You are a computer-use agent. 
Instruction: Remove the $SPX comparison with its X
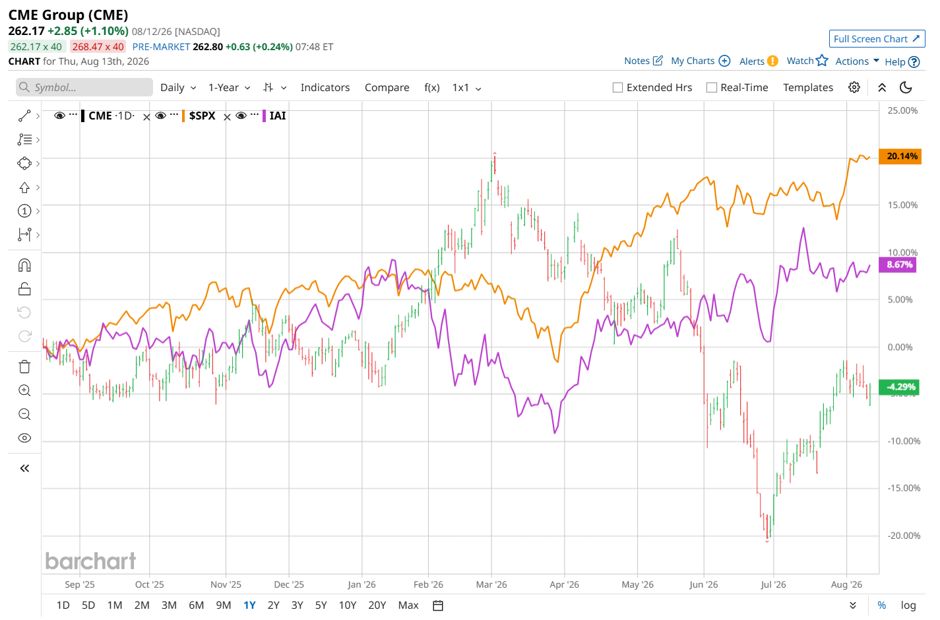(x=227, y=118)
